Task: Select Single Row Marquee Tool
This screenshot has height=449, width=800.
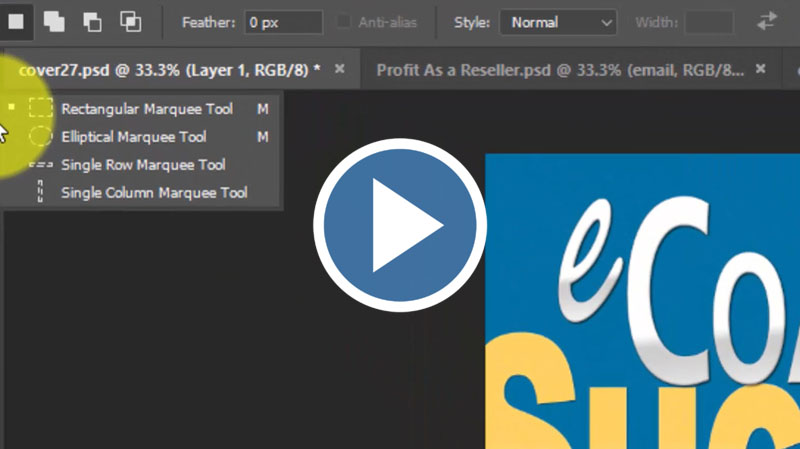Action: point(143,165)
